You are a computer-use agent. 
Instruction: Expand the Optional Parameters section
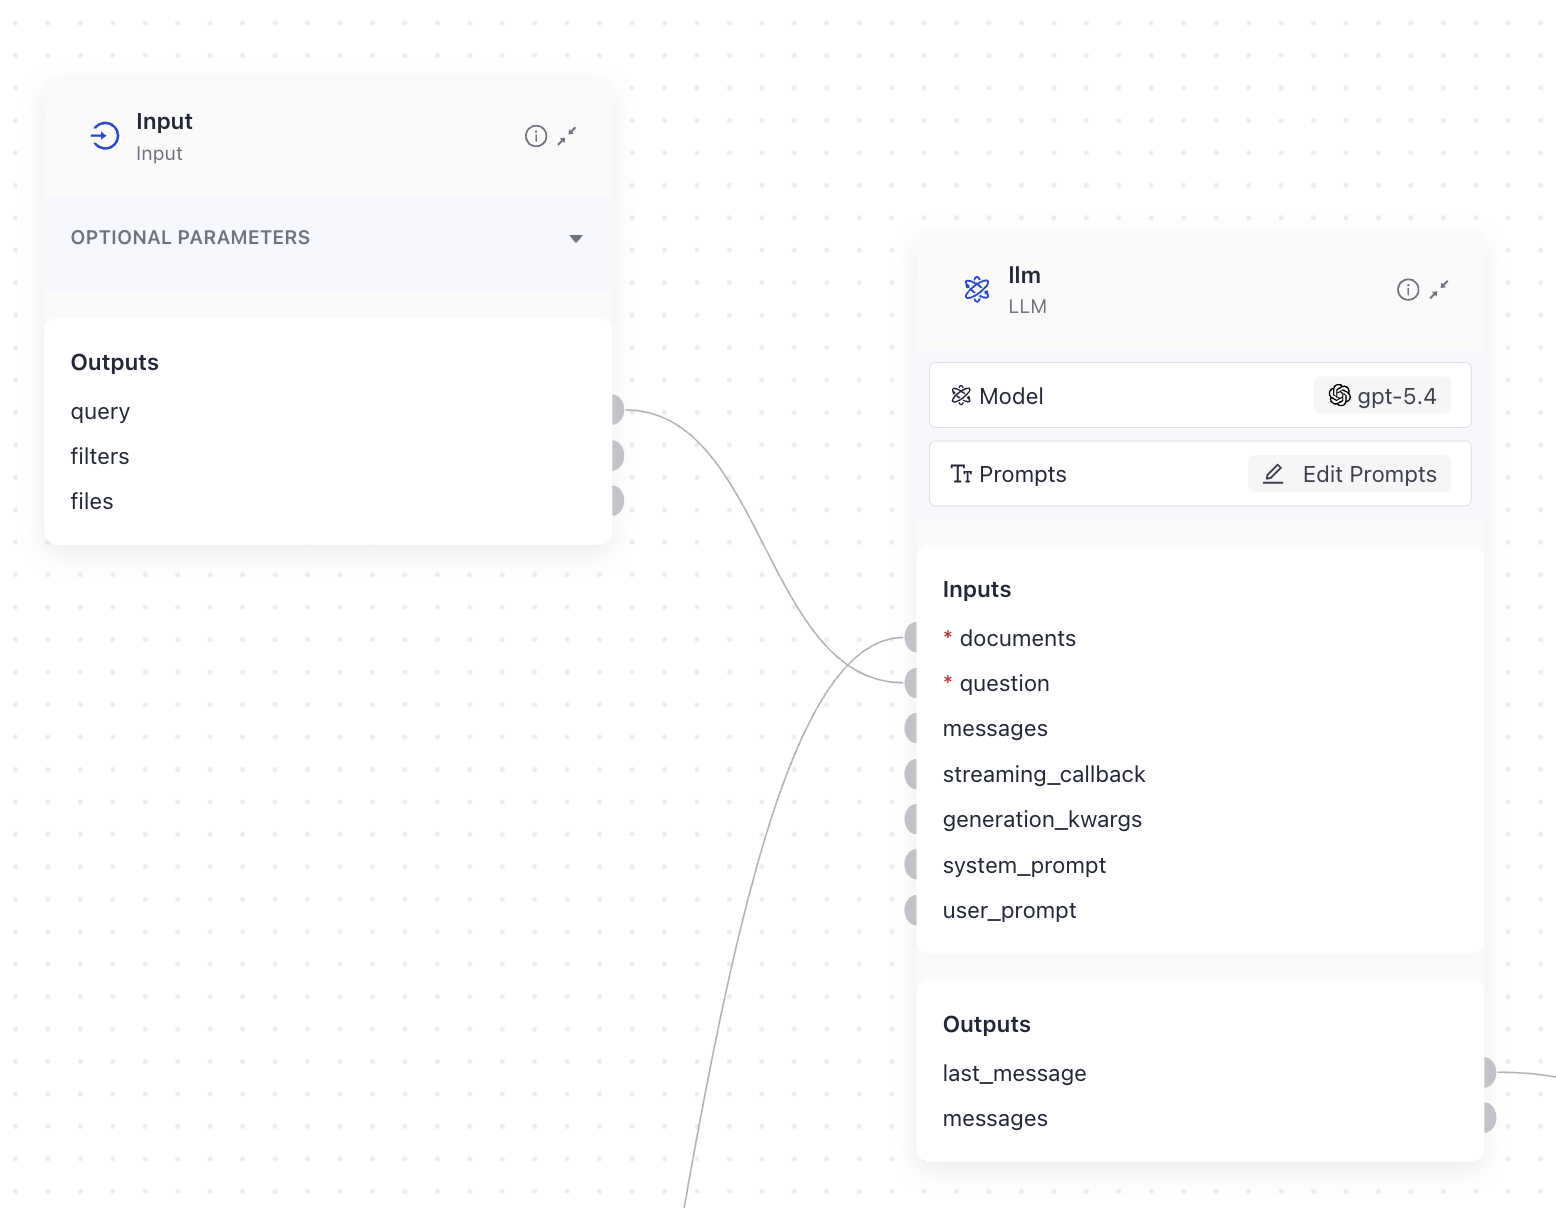[x=575, y=238]
